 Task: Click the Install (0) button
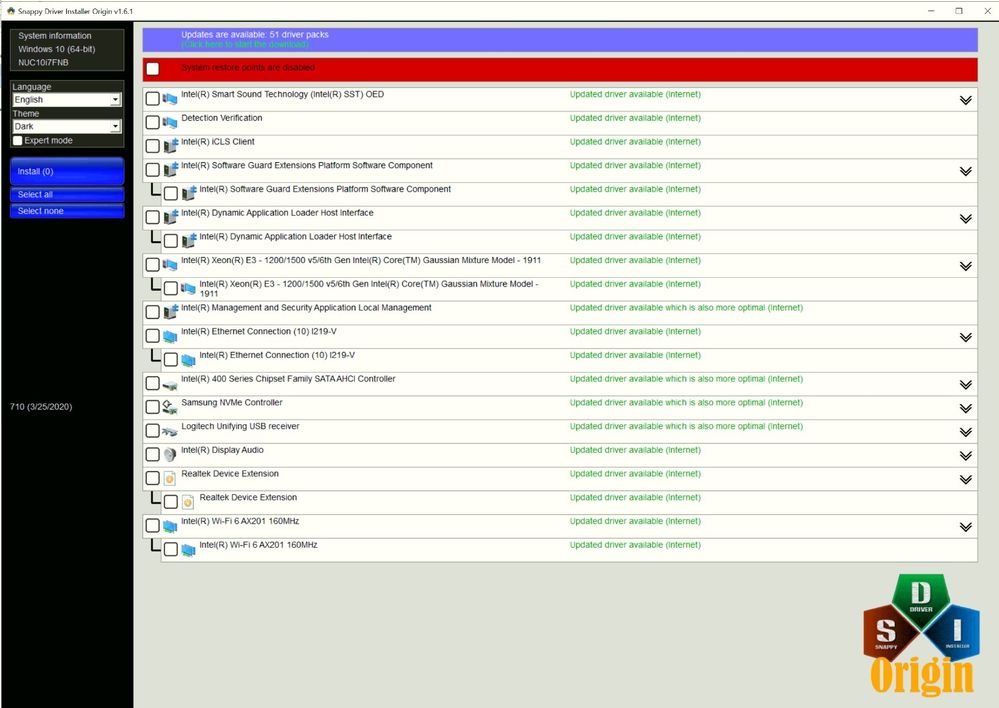67,171
